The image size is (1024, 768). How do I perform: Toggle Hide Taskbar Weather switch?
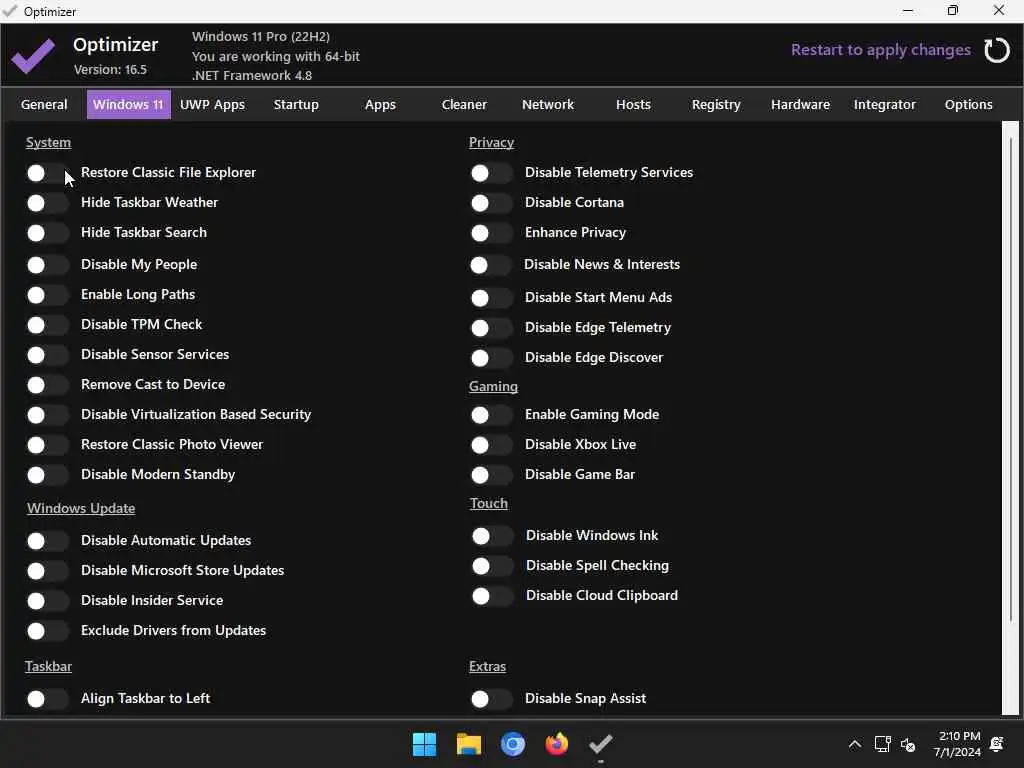click(x=47, y=203)
